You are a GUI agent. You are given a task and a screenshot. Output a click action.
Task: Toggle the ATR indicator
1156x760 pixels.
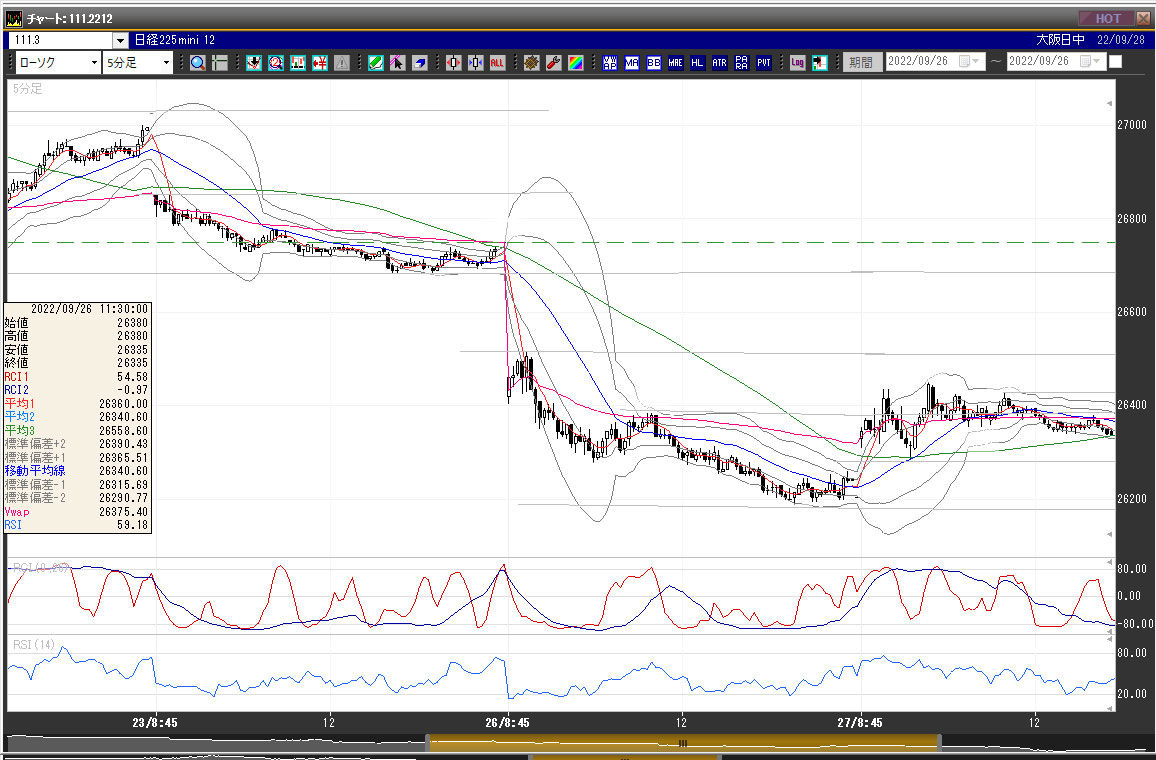click(720, 63)
